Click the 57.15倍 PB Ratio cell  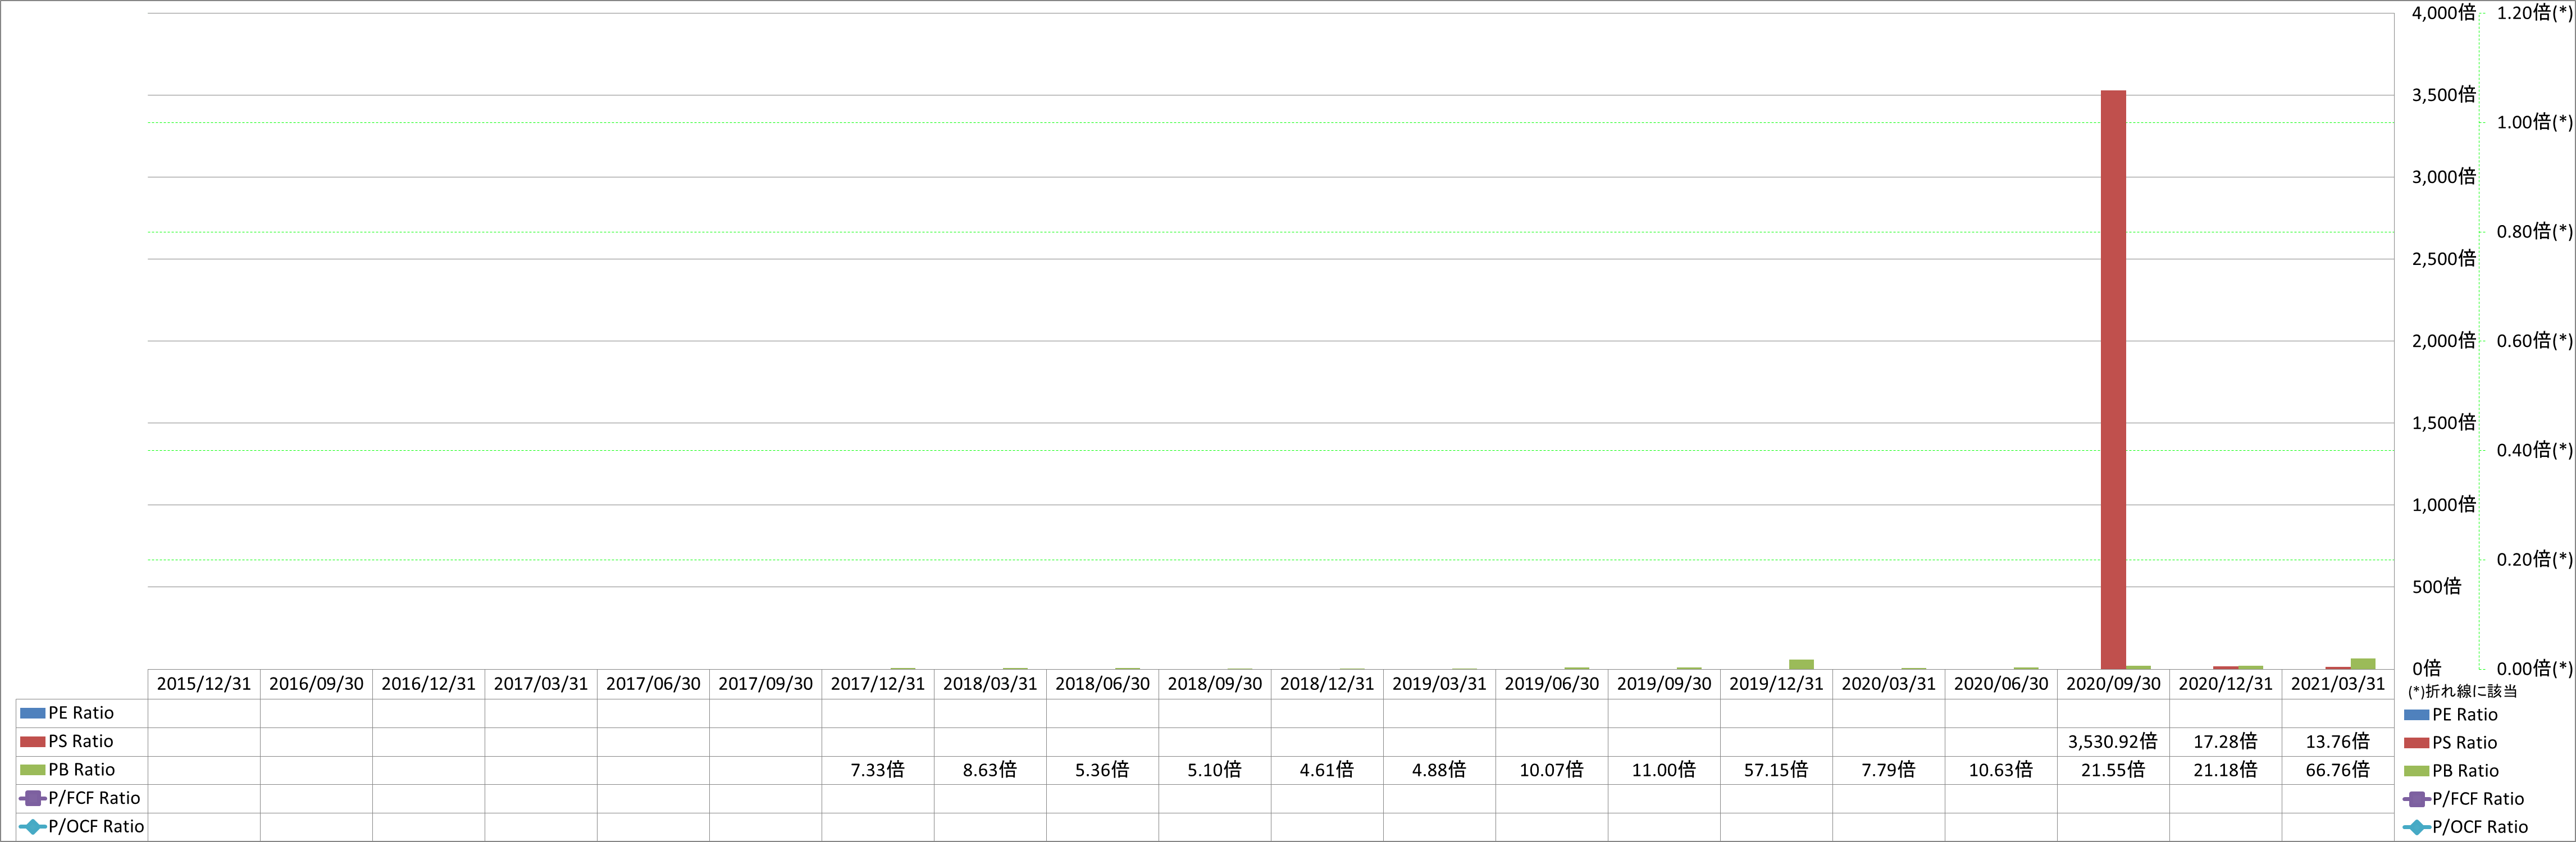pos(1776,770)
